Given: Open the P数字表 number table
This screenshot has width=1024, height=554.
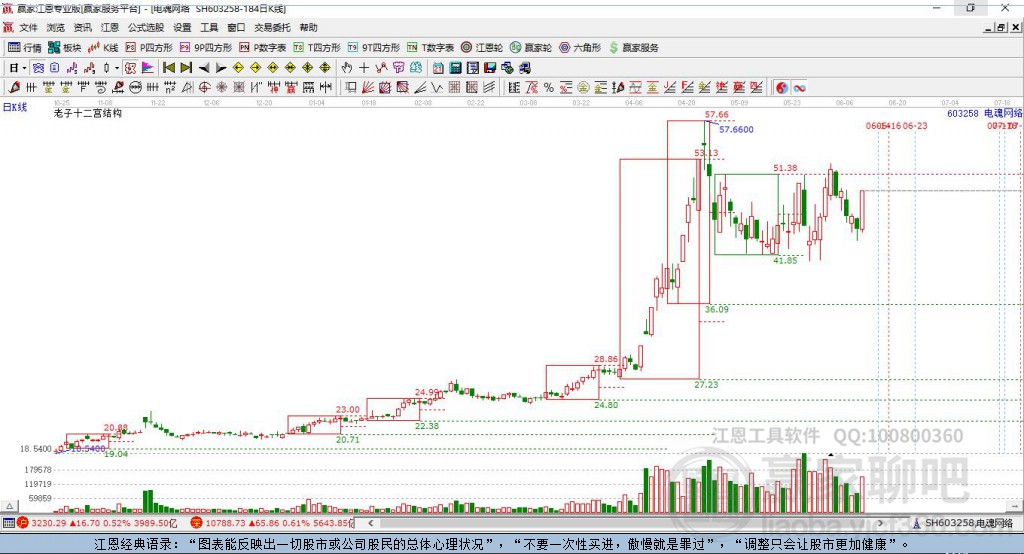Looking at the screenshot, I should click(x=263, y=48).
